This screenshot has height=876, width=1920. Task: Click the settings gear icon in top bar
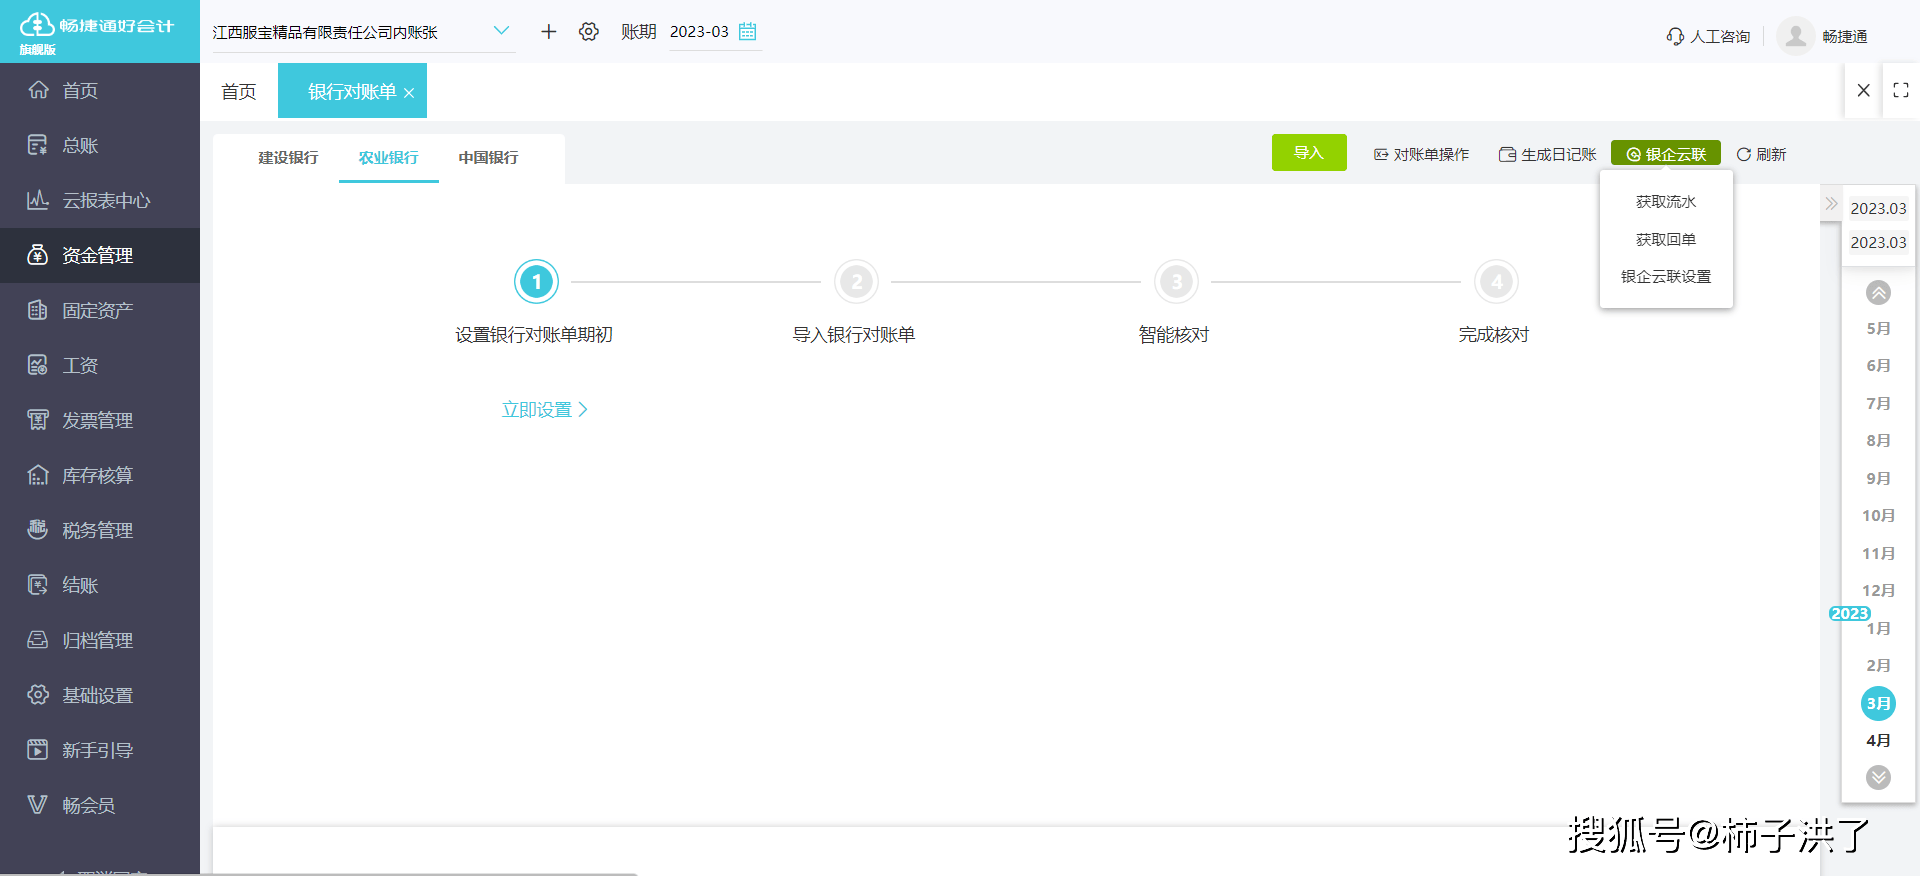click(x=589, y=32)
